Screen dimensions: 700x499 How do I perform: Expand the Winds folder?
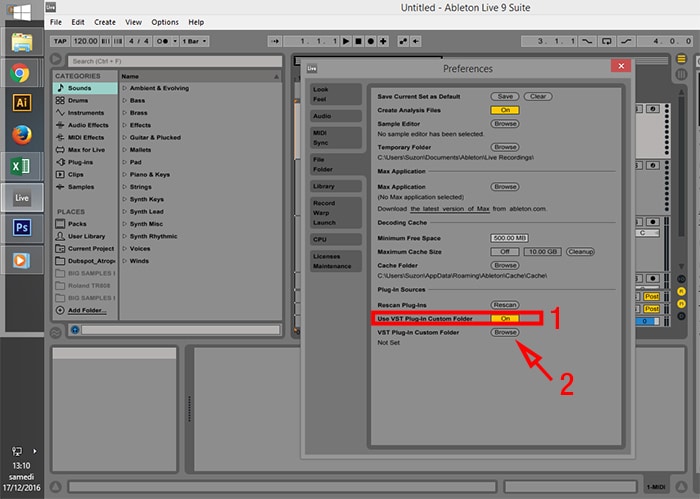click(125, 261)
